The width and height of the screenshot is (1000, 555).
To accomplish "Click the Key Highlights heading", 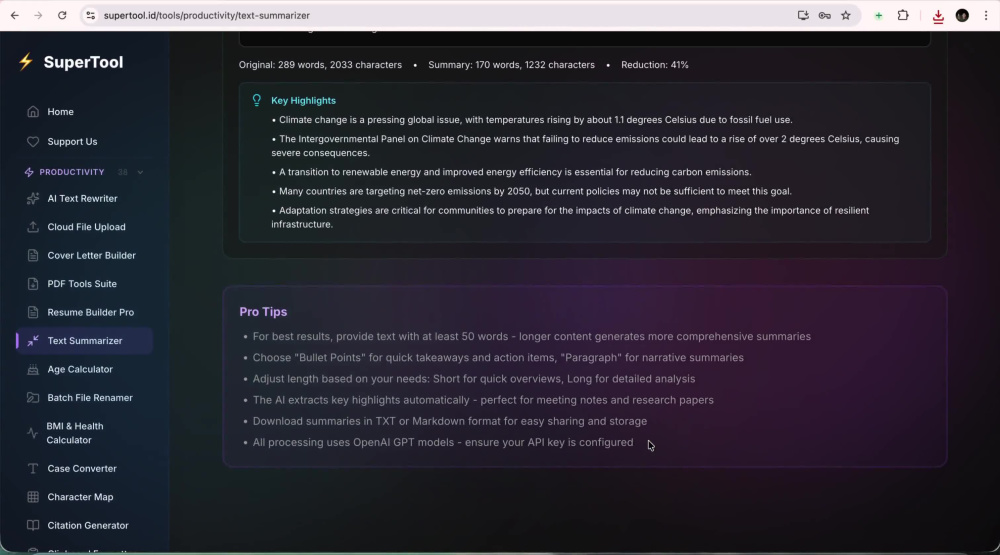I will [x=304, y=101].
